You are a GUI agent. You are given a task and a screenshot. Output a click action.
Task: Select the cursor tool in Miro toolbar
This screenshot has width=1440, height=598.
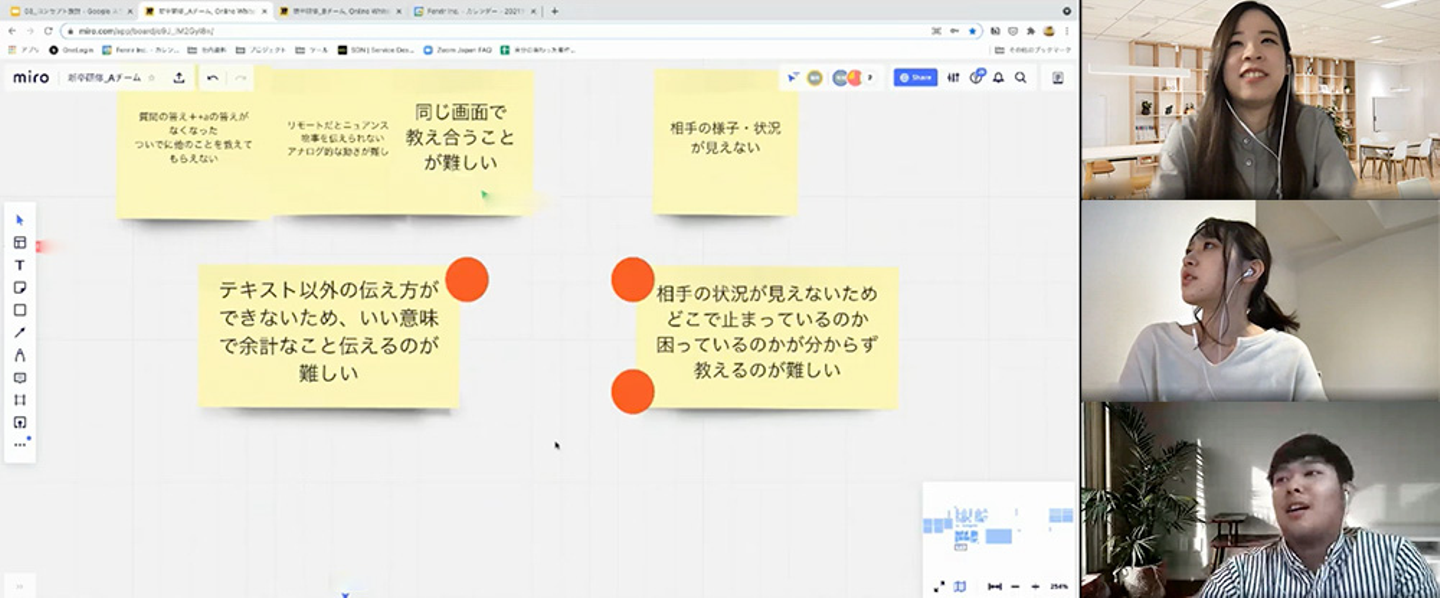pos(20,220)
